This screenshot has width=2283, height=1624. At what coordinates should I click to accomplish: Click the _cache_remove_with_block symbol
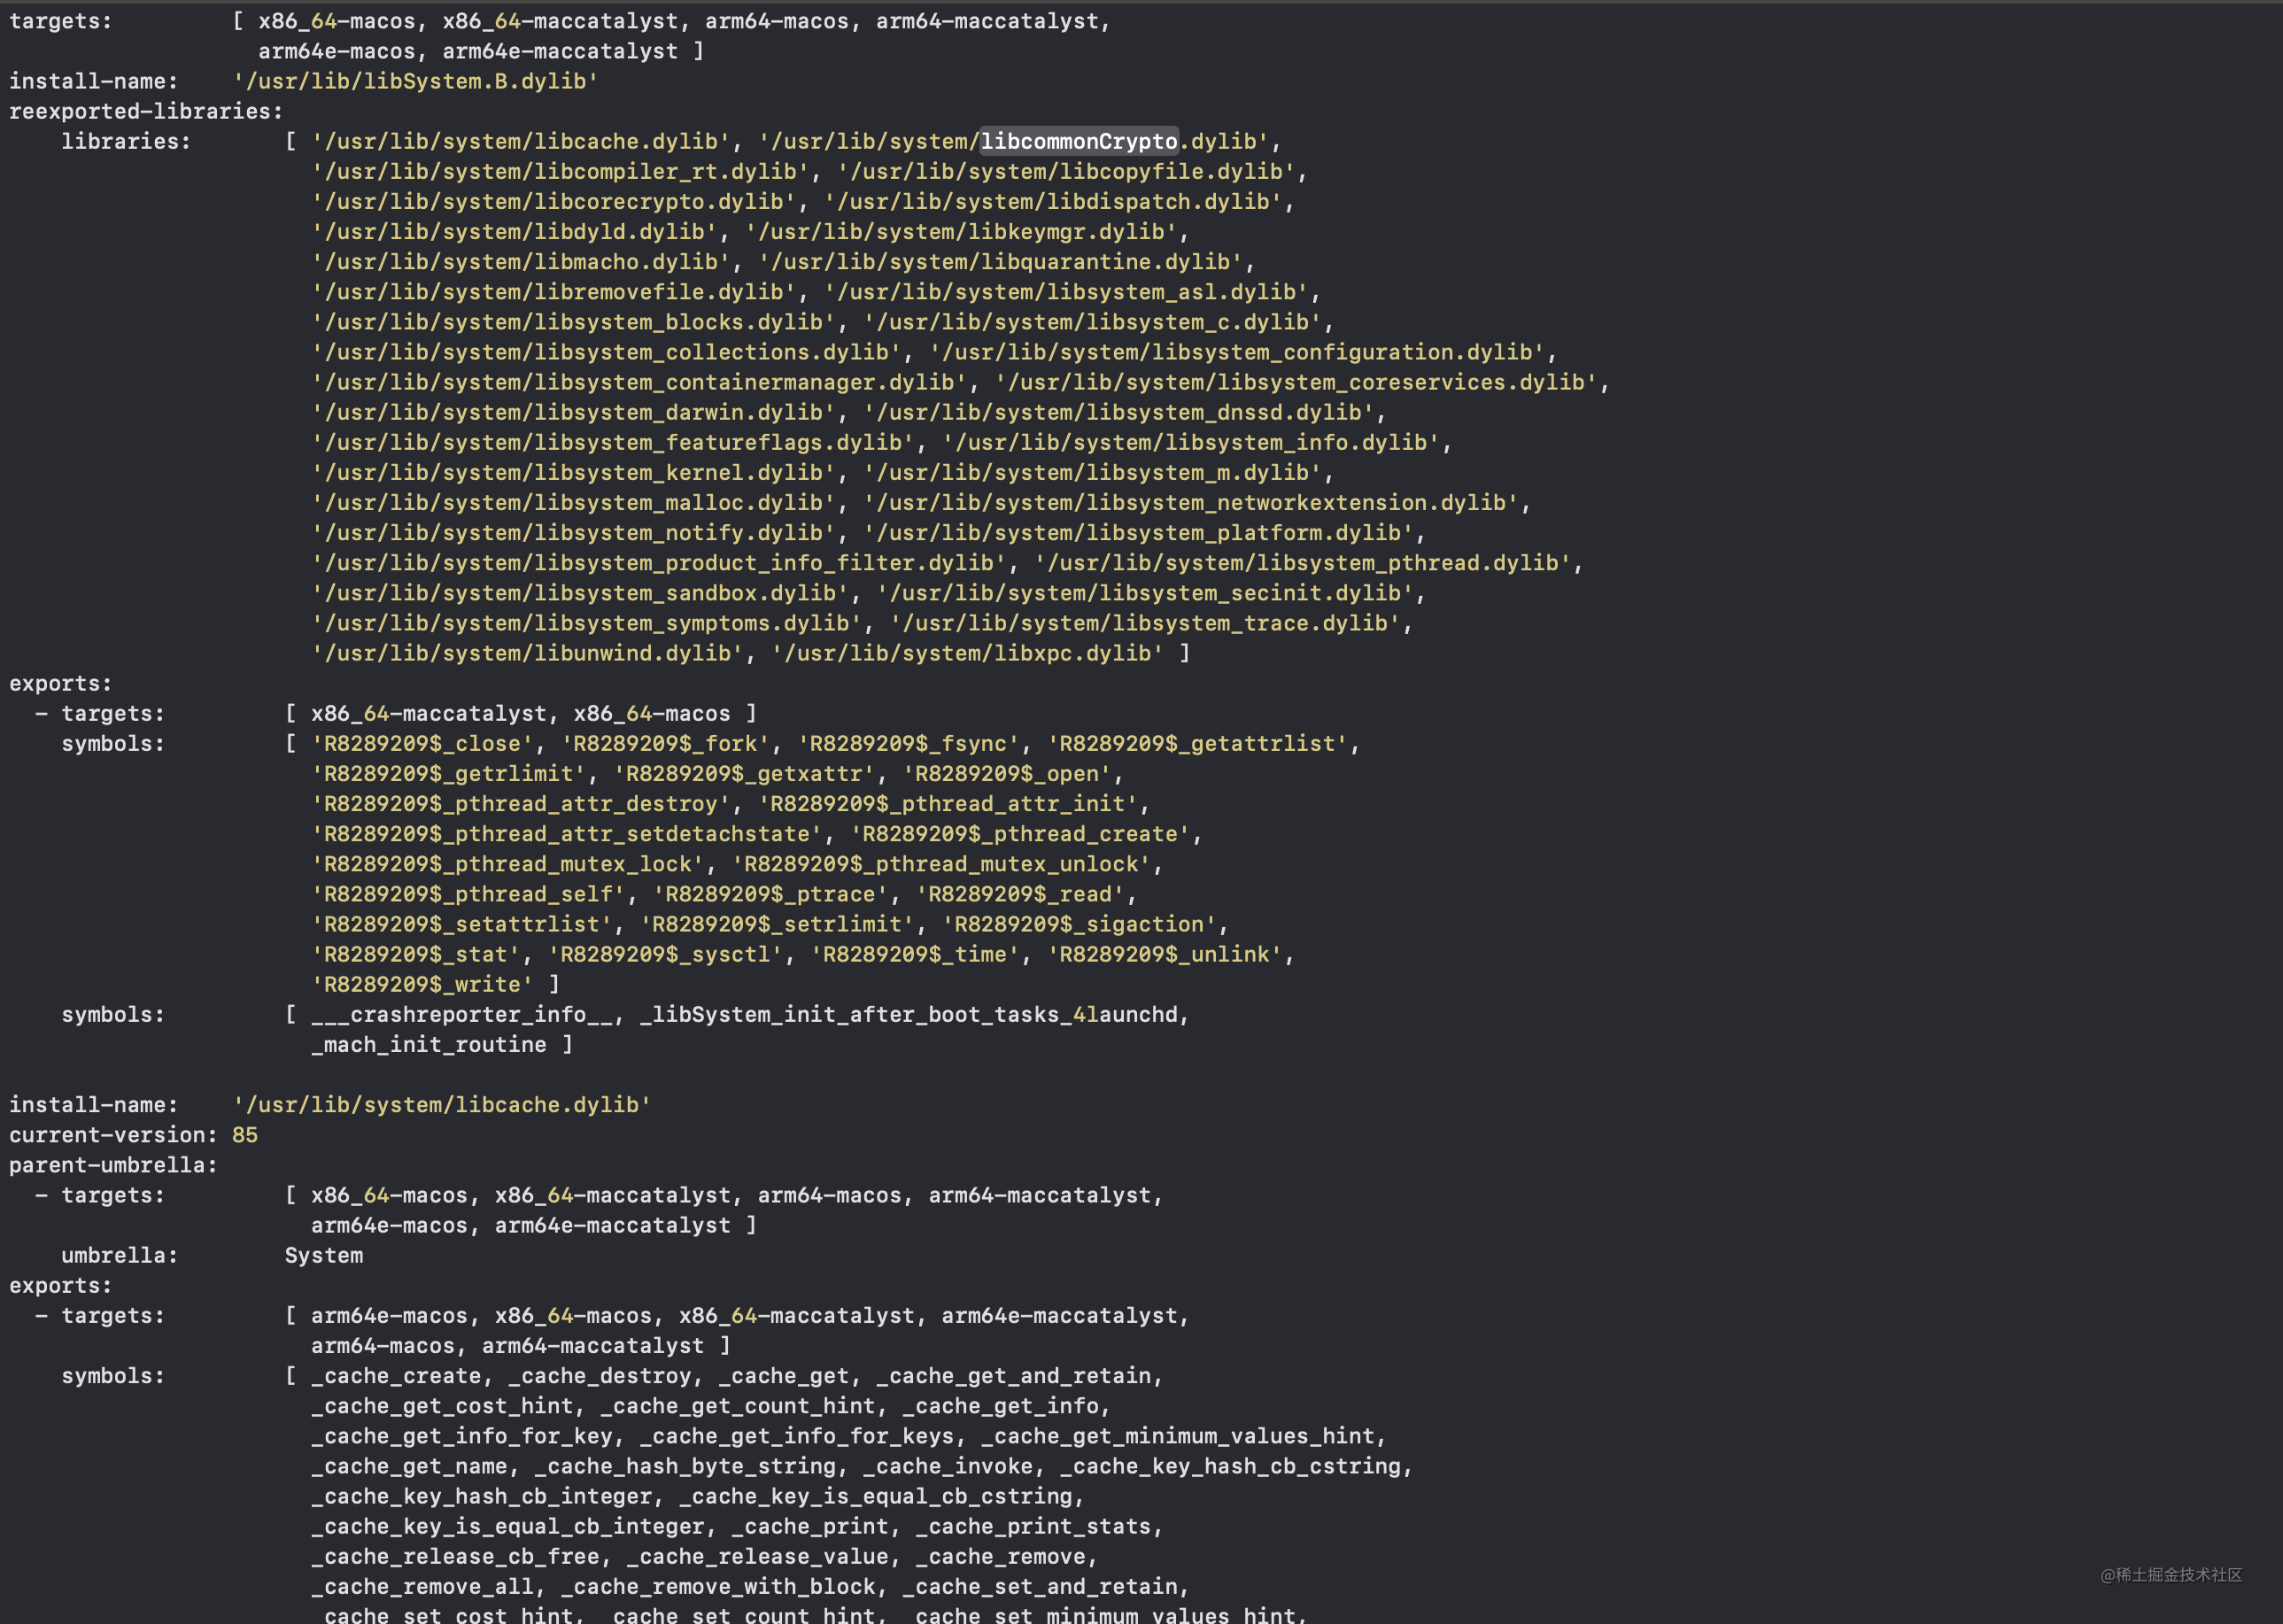click(718, 1586)
